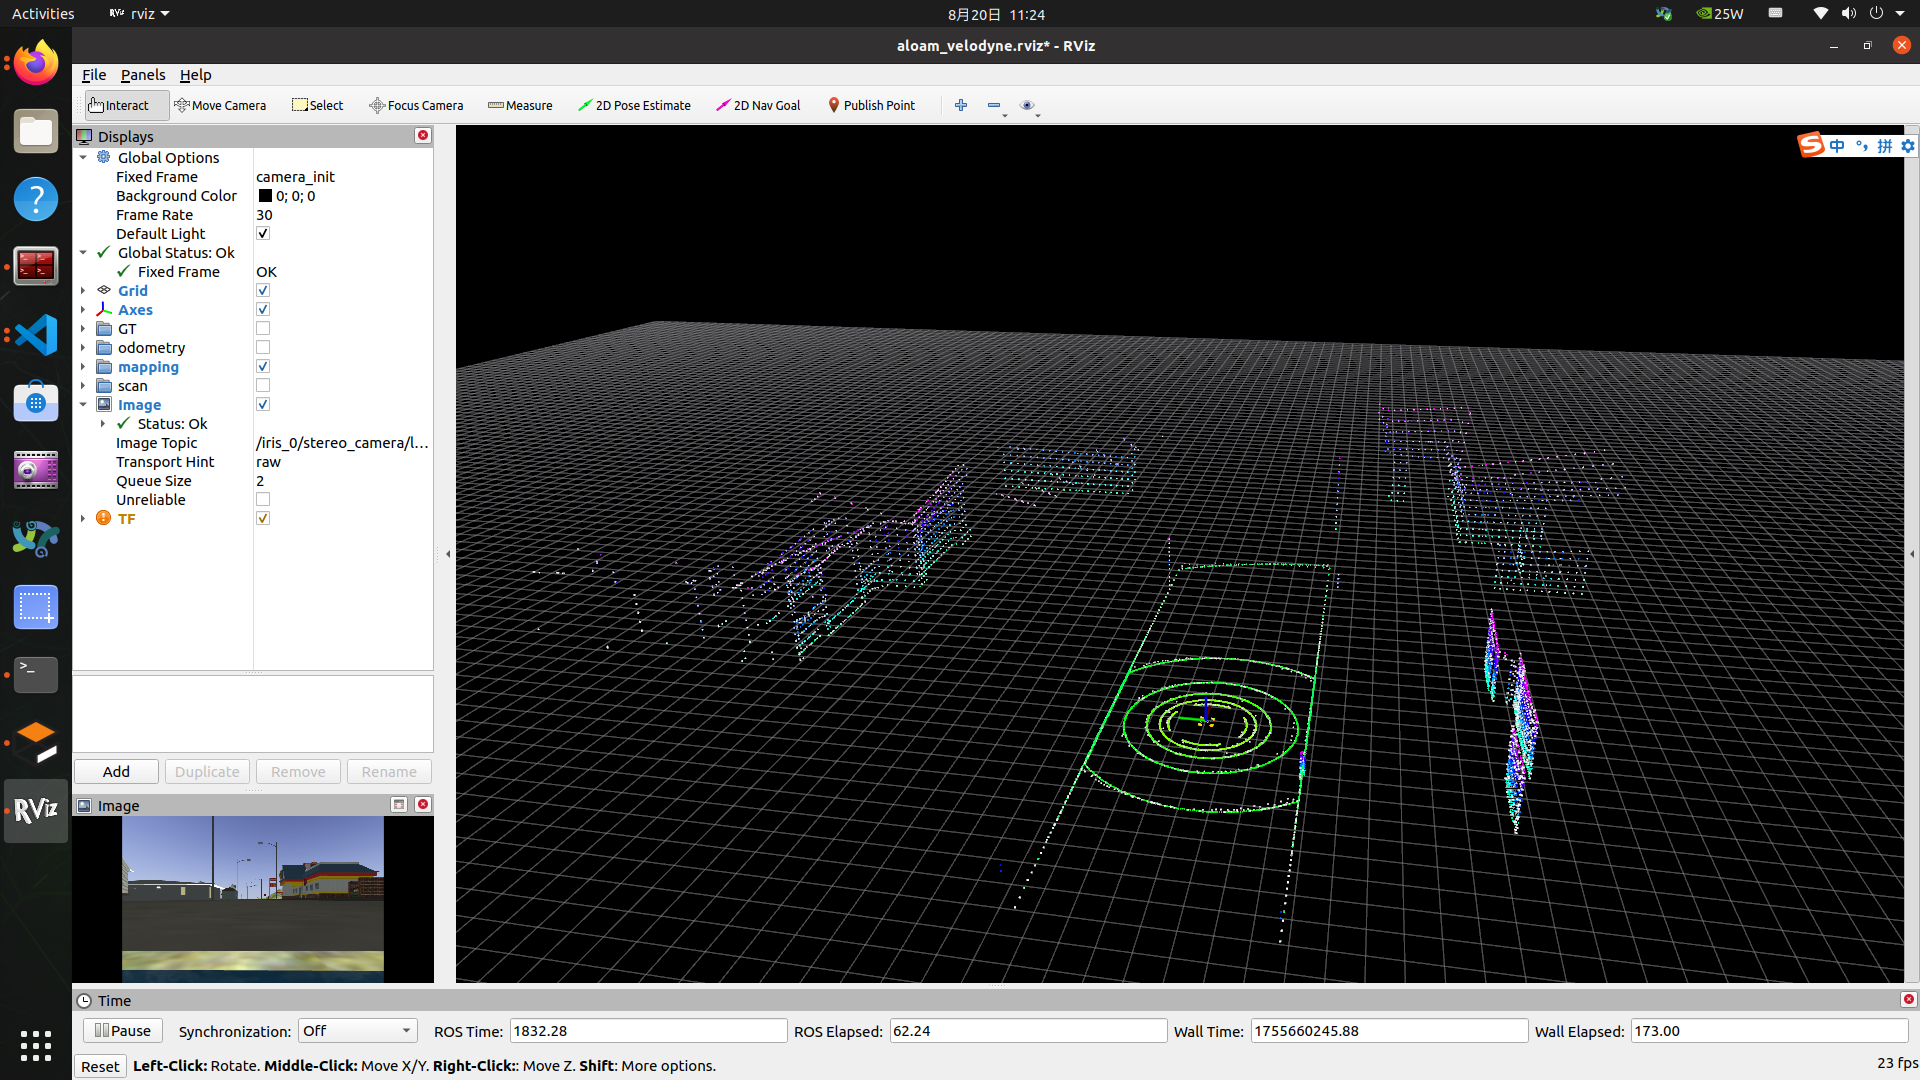This screenshot has width=1920, height=1080.
Task: Click the Background Color black swatch
Action: 265,196
